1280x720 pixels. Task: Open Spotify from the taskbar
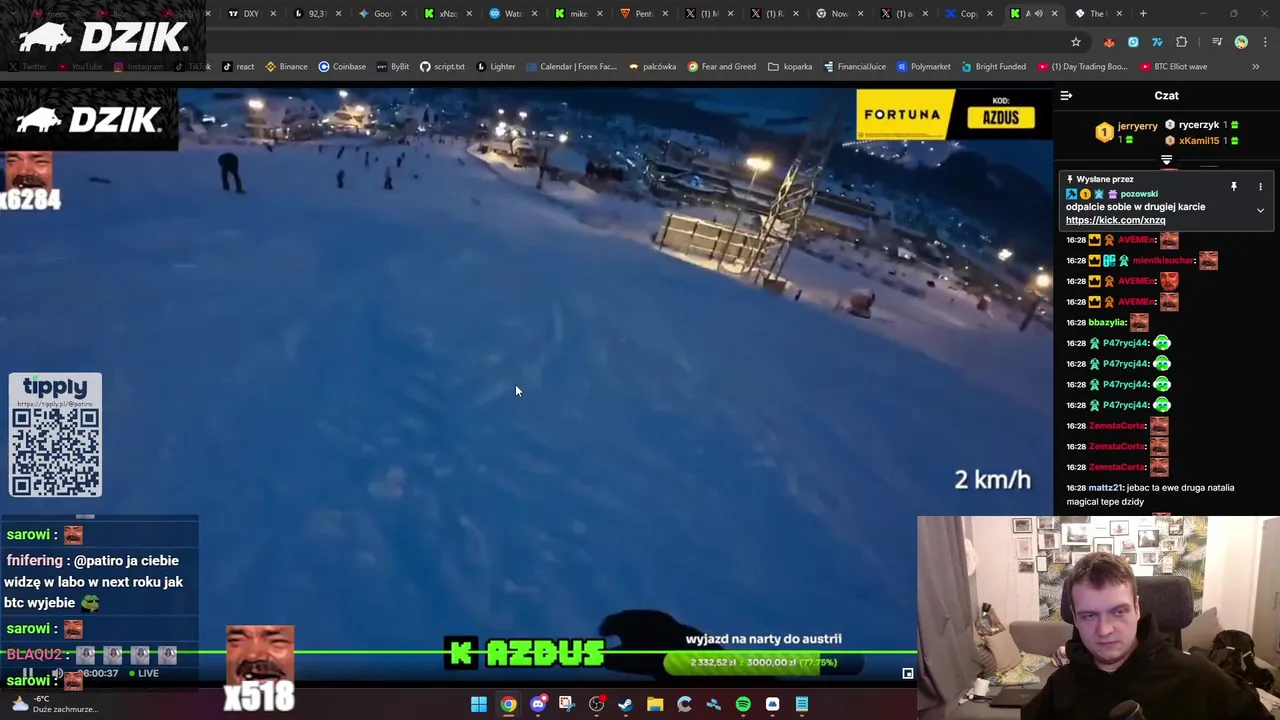pyautogui.click(x=743, y=704)
